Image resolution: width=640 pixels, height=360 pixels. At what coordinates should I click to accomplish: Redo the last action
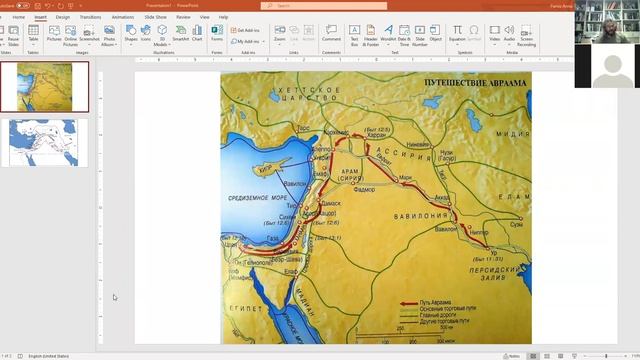pos(60,6)
